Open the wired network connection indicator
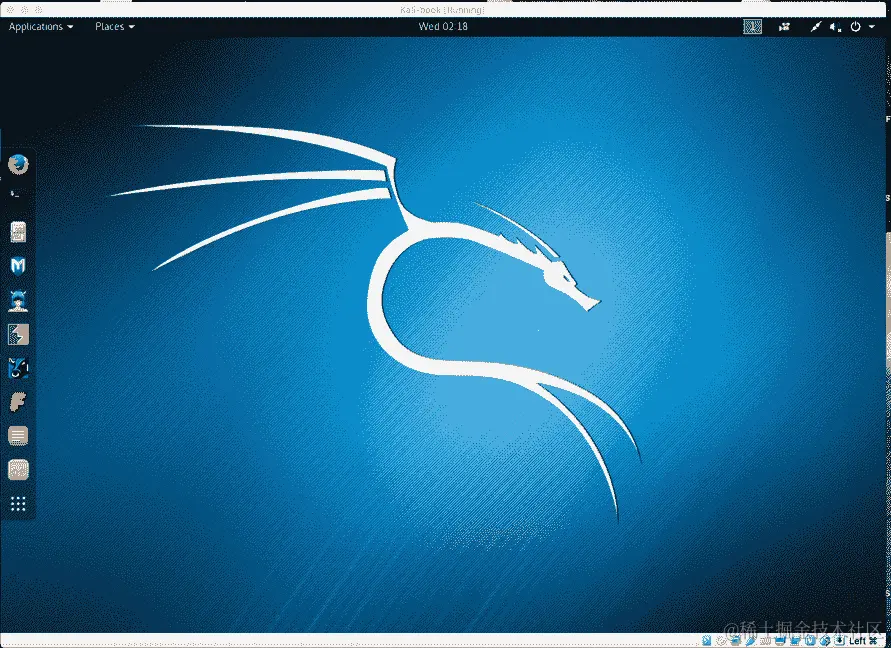The width and height of the screenshot is (891, 648). pyautogui.click(x=816, y=27)
